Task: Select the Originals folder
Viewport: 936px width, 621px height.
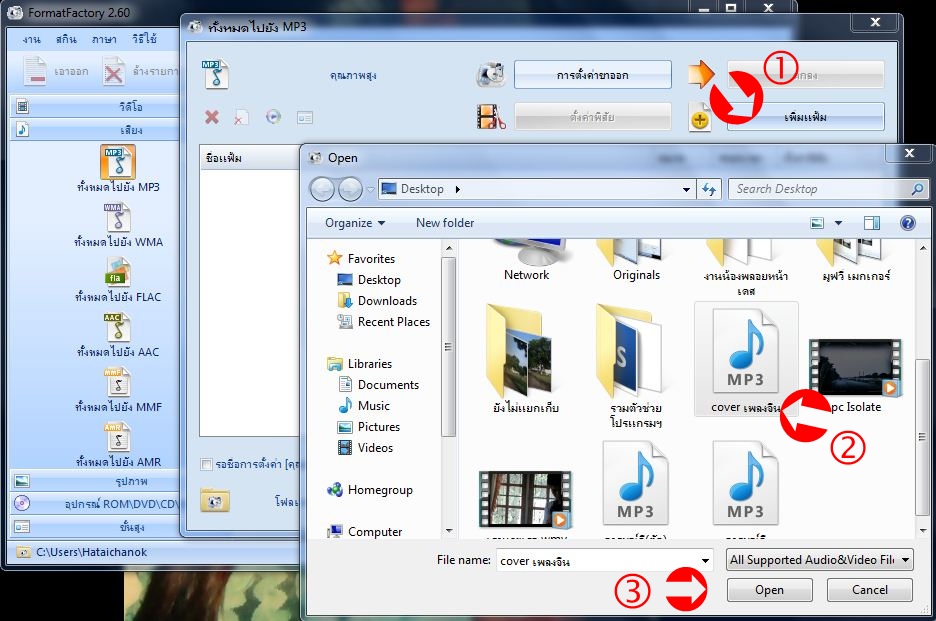Action: (636, 260)
